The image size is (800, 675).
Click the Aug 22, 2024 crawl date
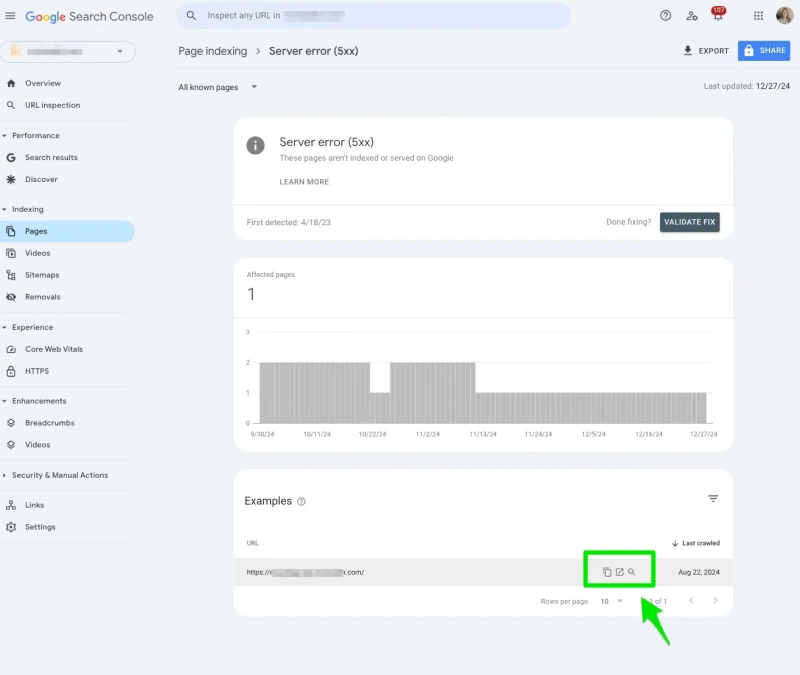coord(698,572)
